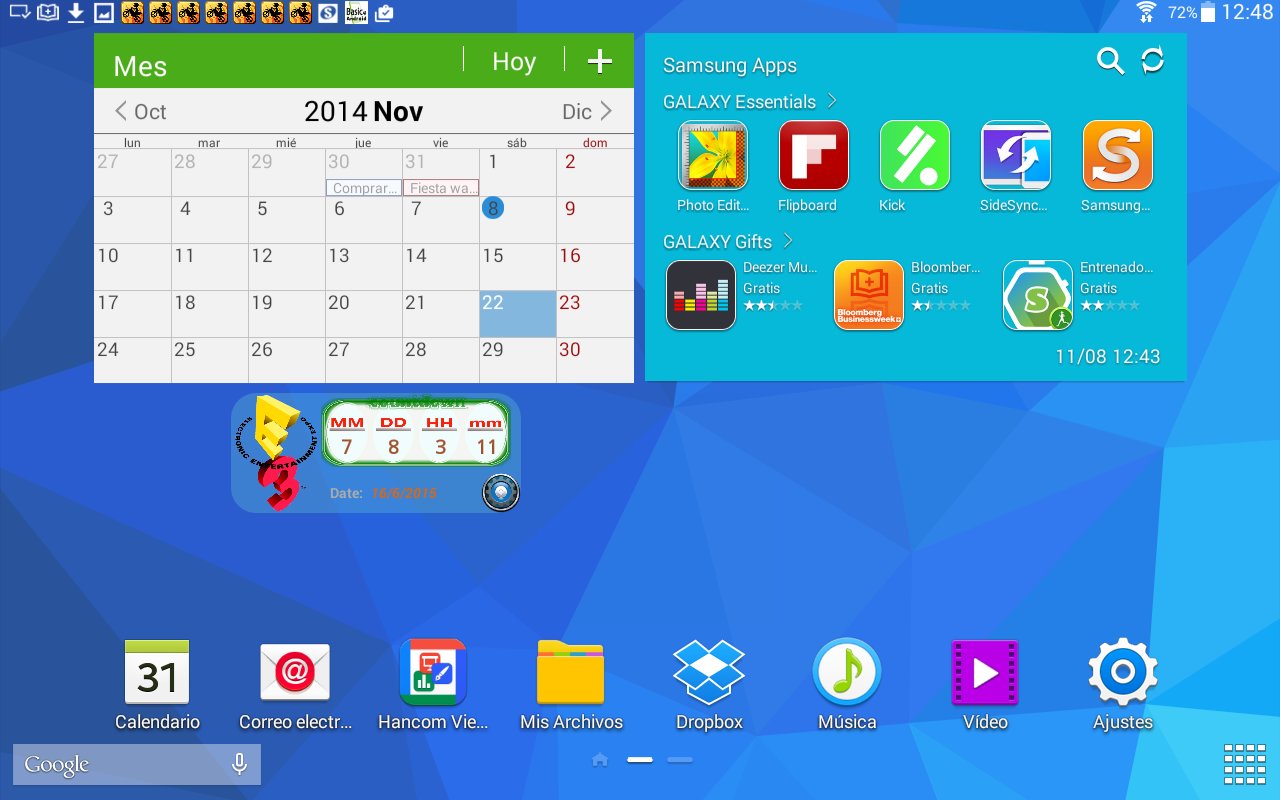The height and width of the screenshot is (800, 1280).
Task: Select November 25 in calendar
Action: pyautogui.click(x=210, y=361)
